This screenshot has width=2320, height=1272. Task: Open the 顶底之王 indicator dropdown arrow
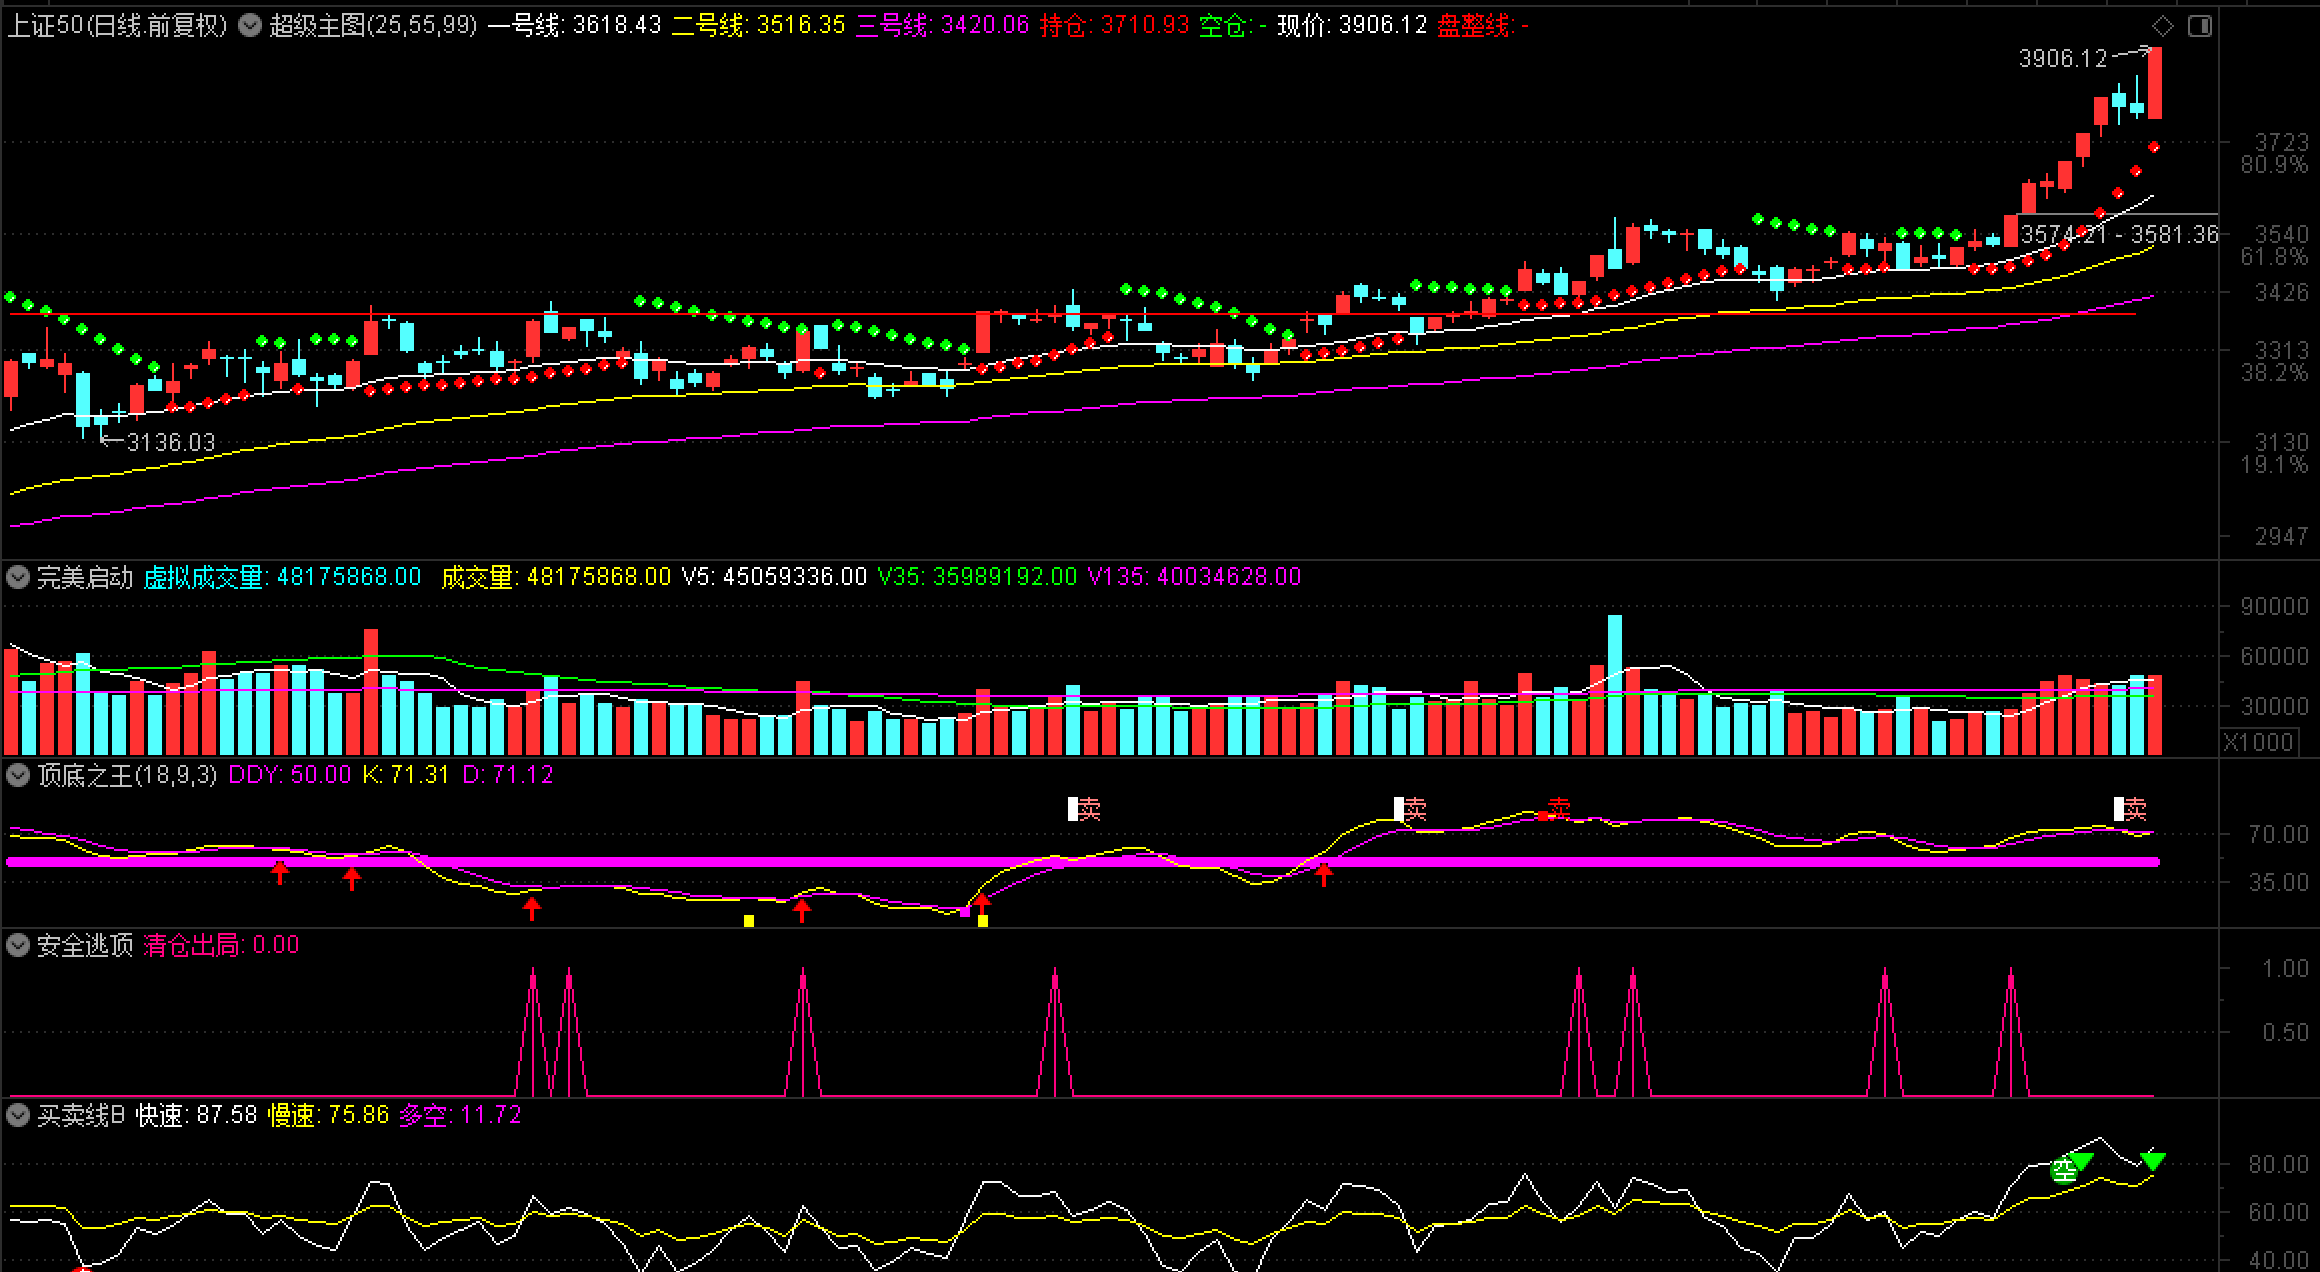pyautogui.click(x=17, y=775)
